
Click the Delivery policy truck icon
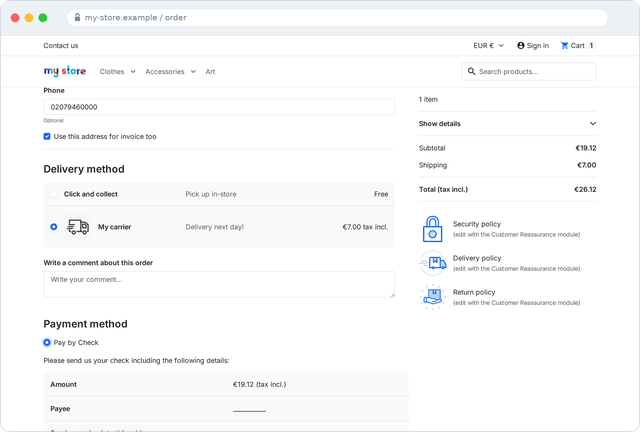[432, 263]
